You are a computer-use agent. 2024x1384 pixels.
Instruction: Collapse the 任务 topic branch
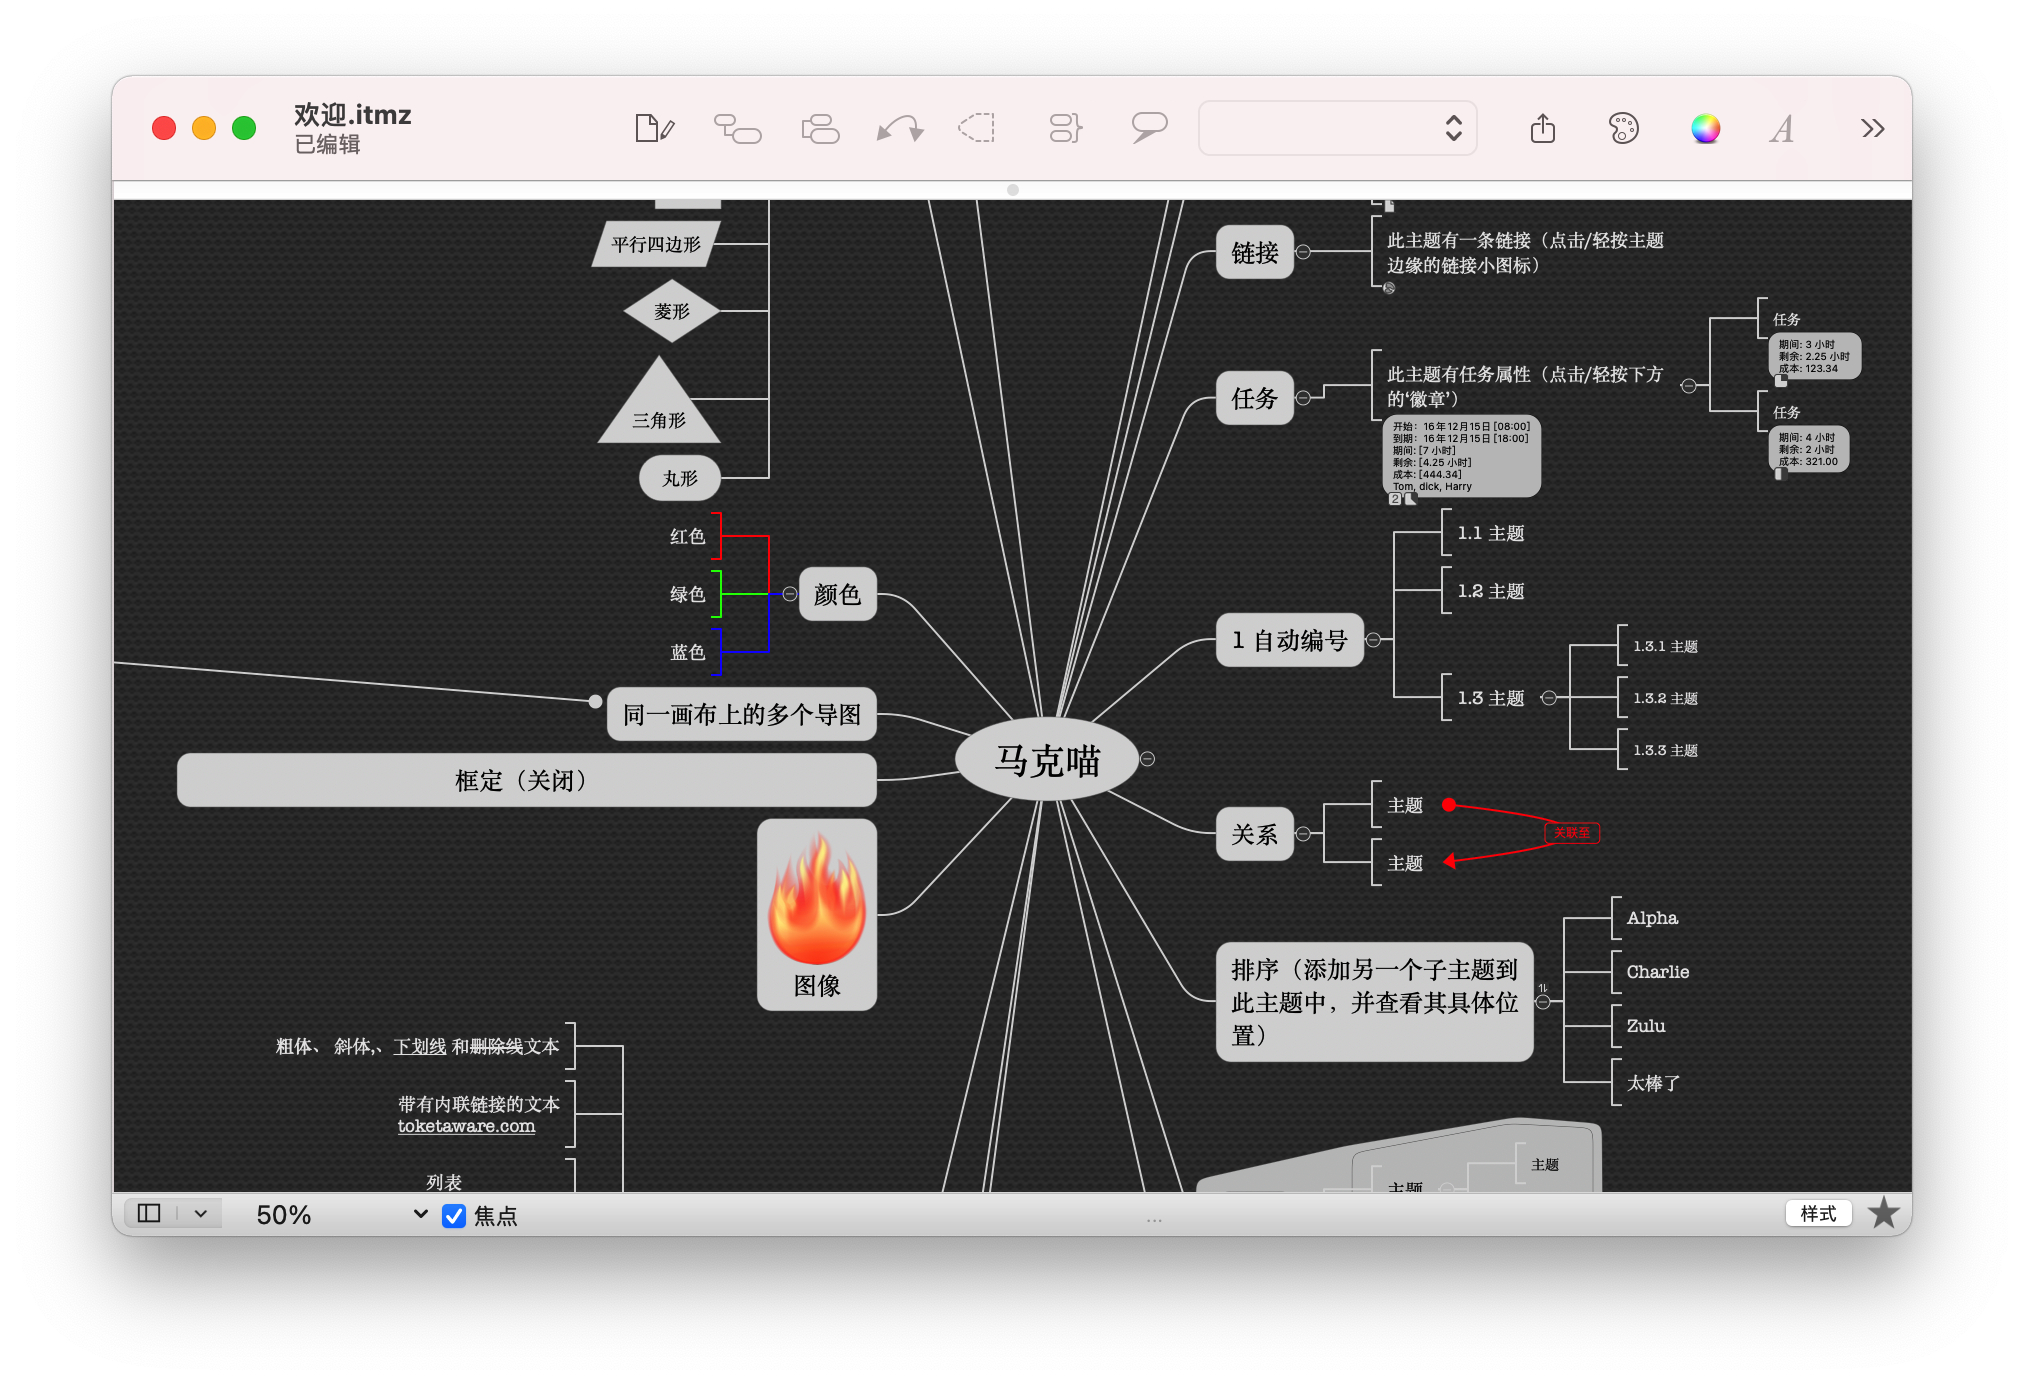[1303, 398]
